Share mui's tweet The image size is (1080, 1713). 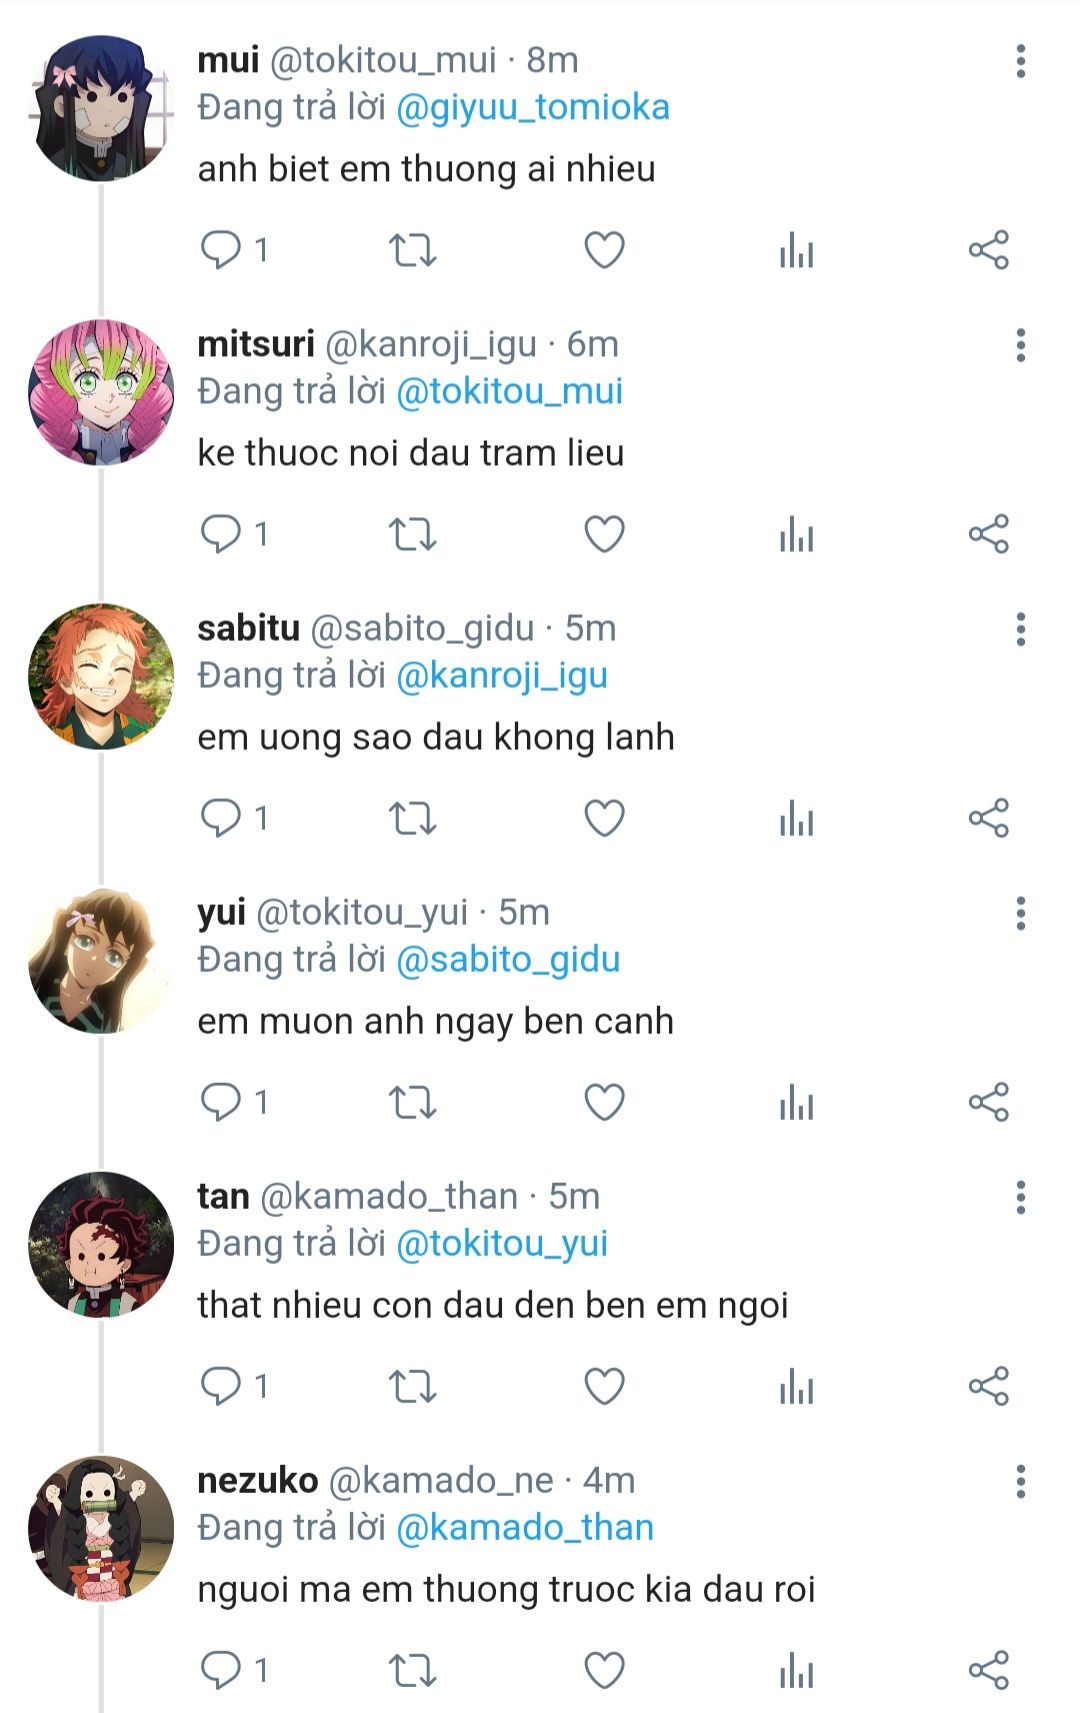click(x=988, y=250)
